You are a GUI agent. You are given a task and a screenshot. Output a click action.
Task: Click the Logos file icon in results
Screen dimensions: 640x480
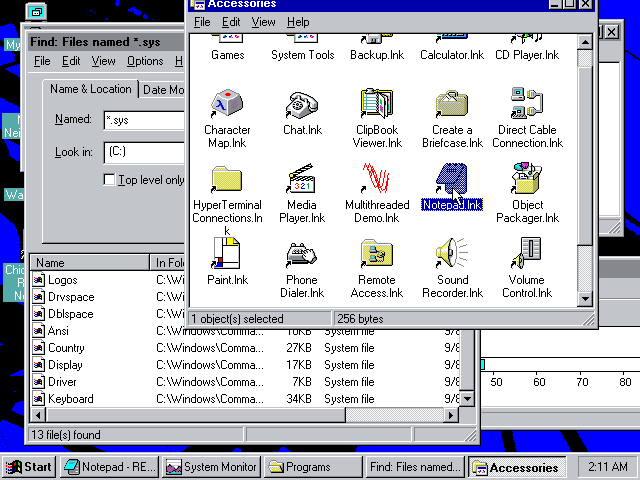[38, 280]
